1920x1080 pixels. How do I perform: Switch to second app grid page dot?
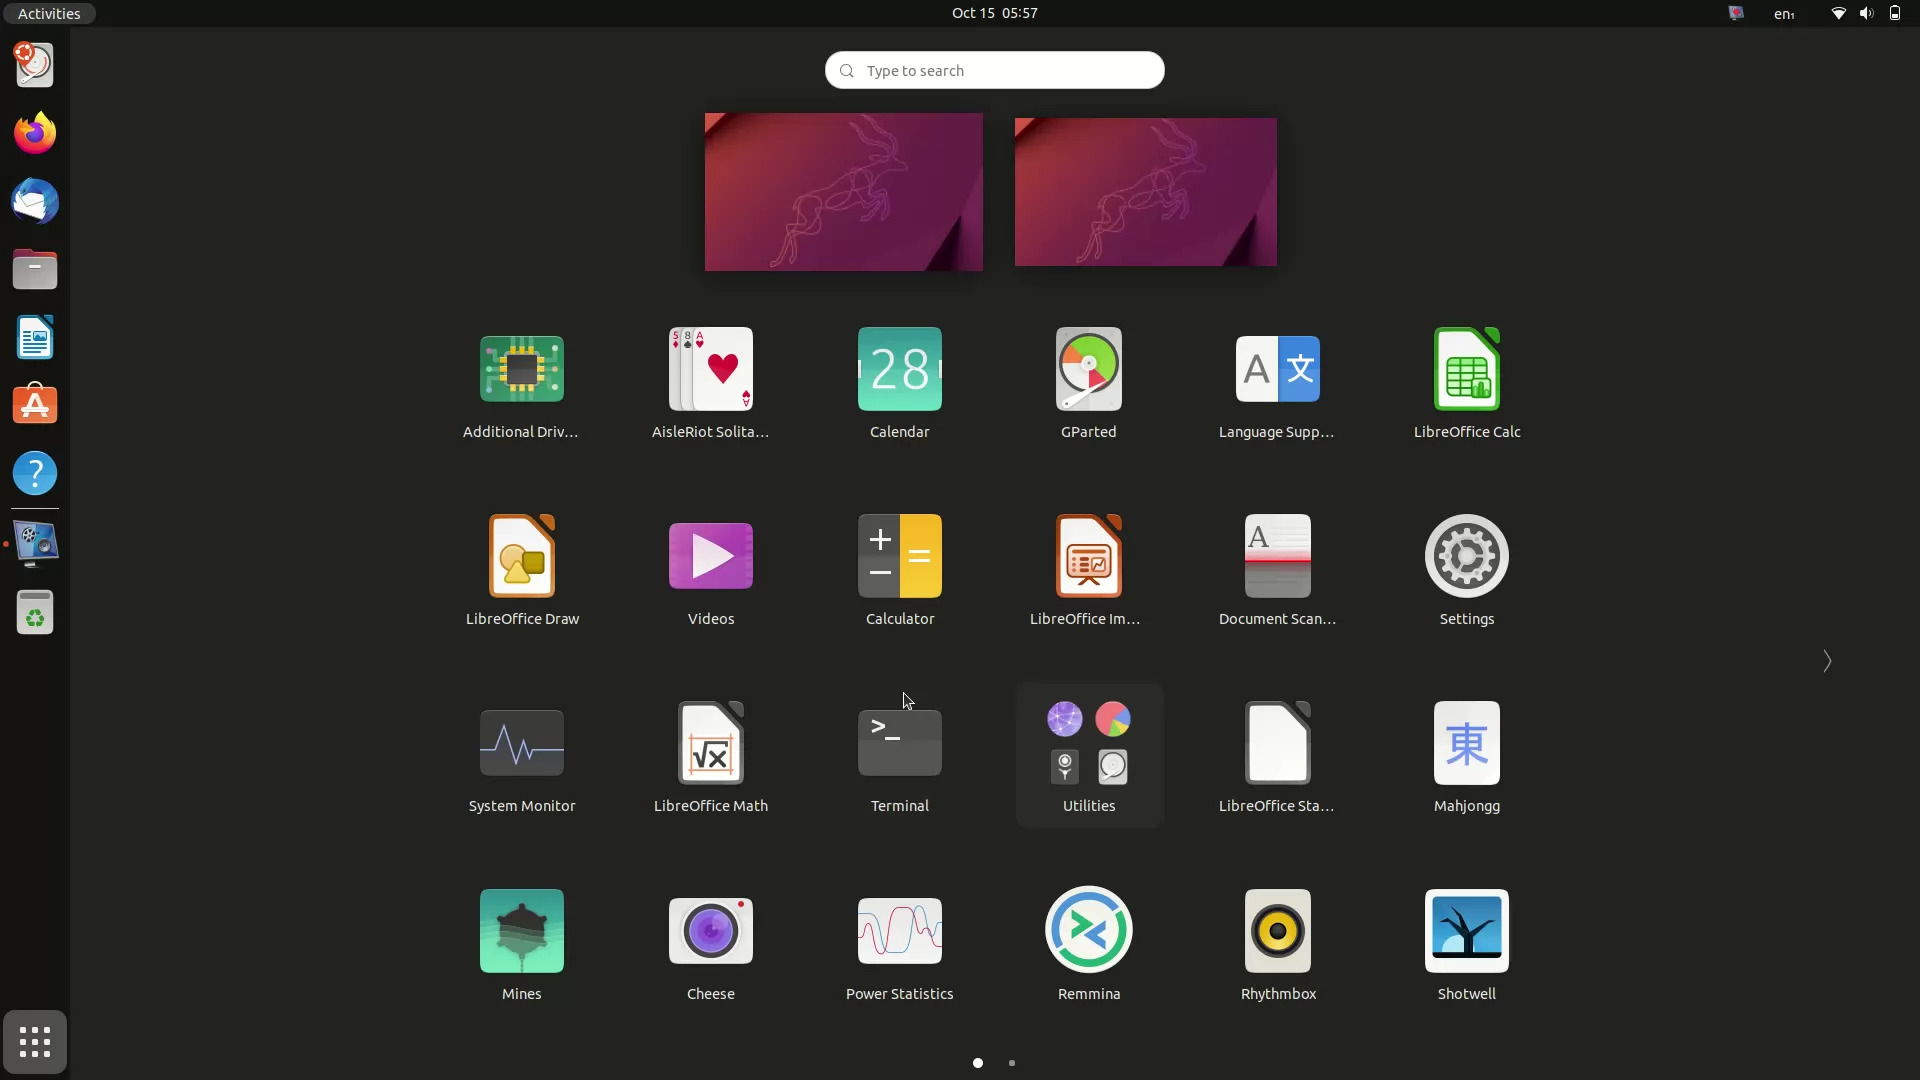1012,1063
